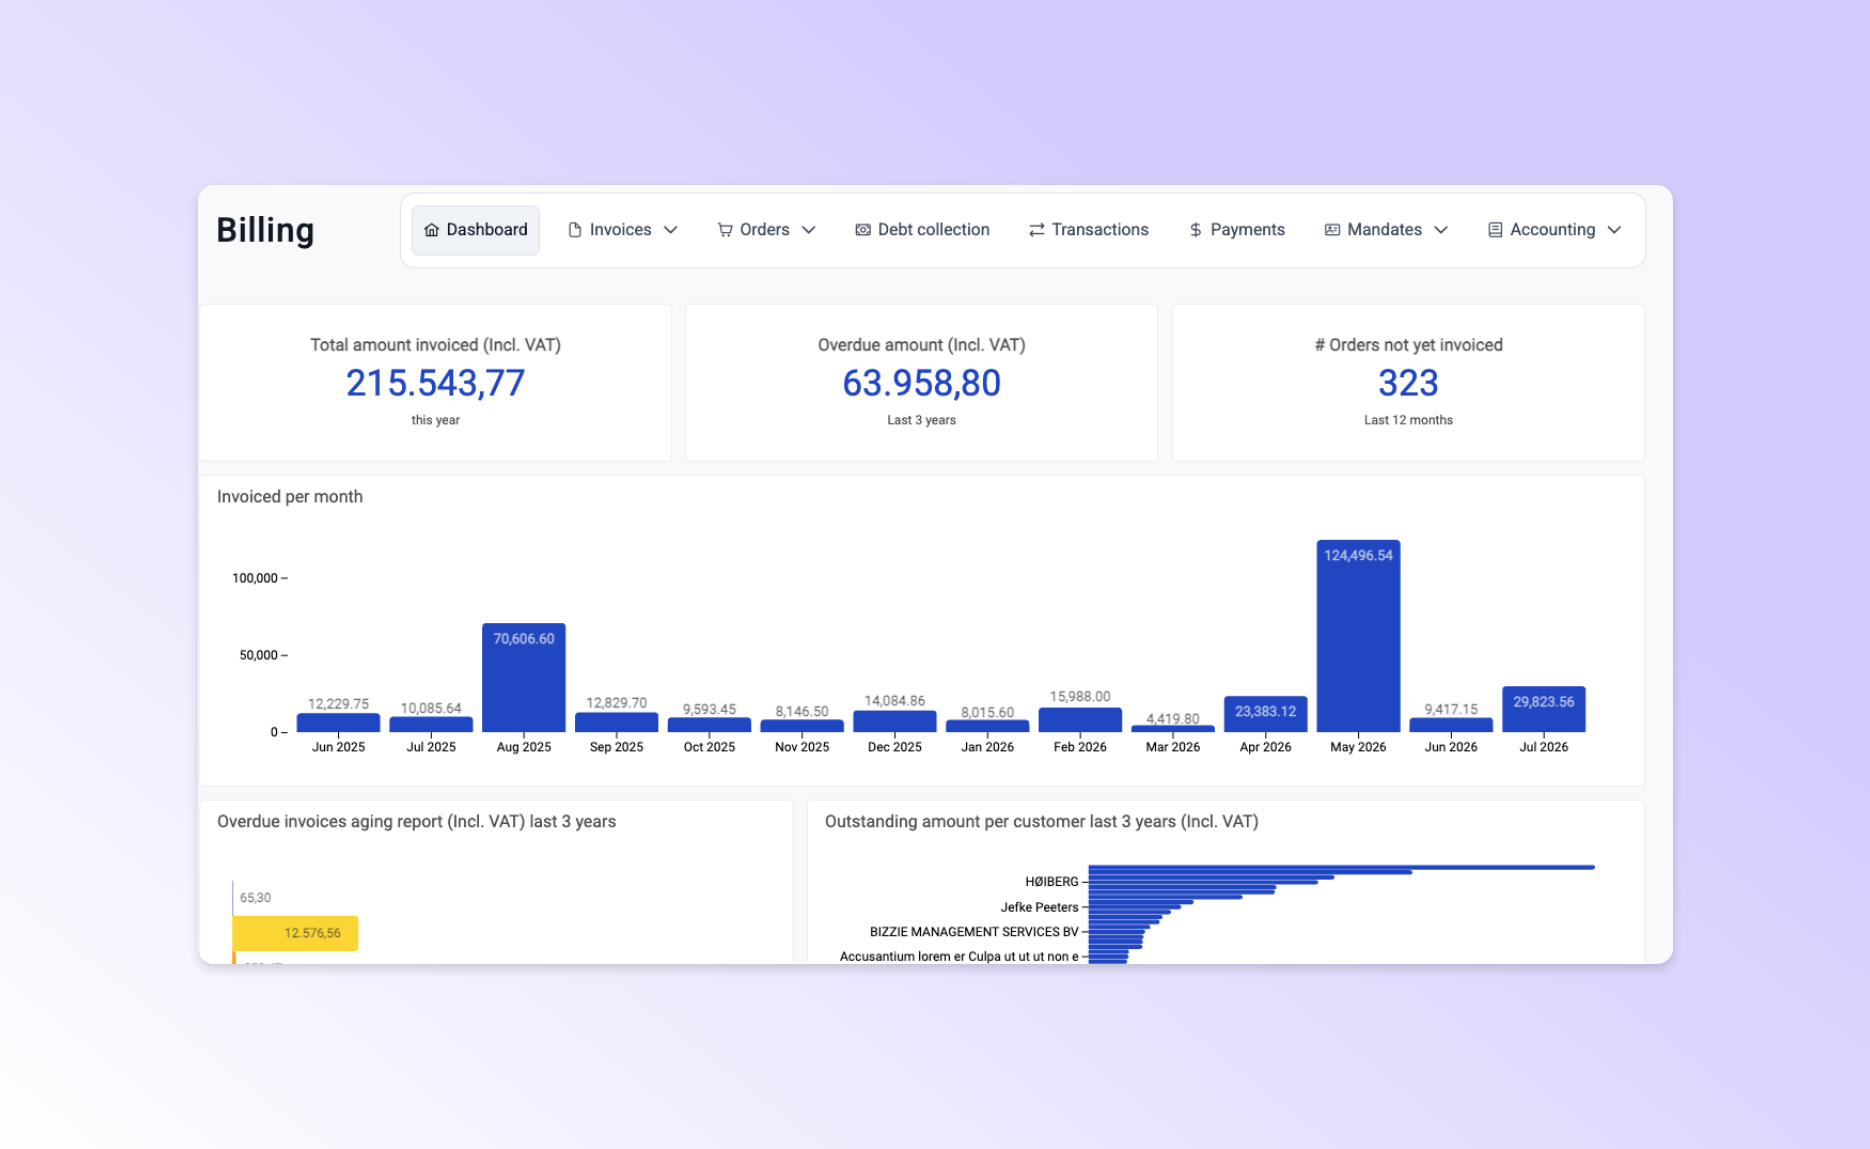Click orders not yet invoiced value 323

click(x=1408, y=383)
